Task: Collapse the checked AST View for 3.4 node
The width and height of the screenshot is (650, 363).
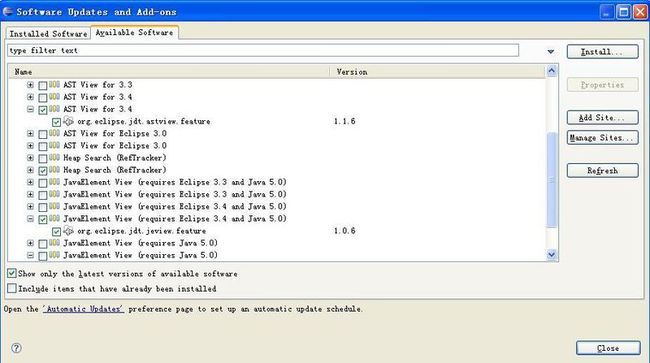Action: (x=30, y=109)
